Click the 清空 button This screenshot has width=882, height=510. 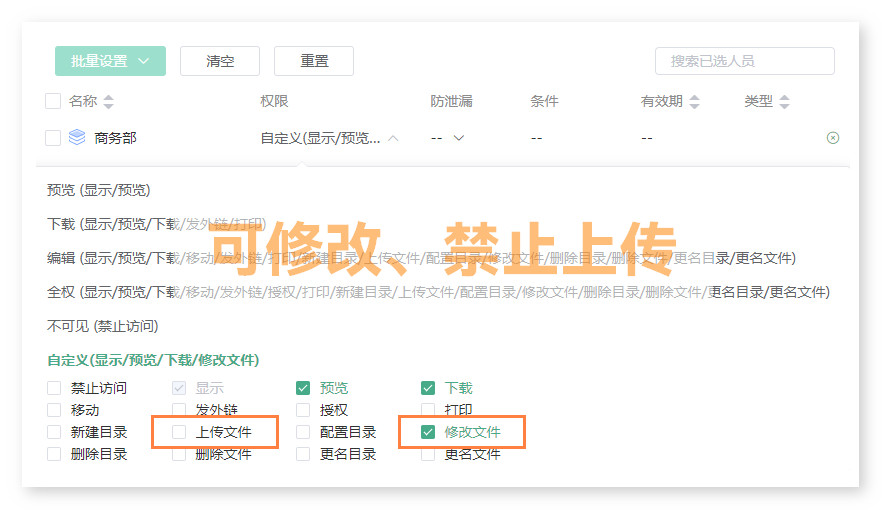tap(220, 61)
